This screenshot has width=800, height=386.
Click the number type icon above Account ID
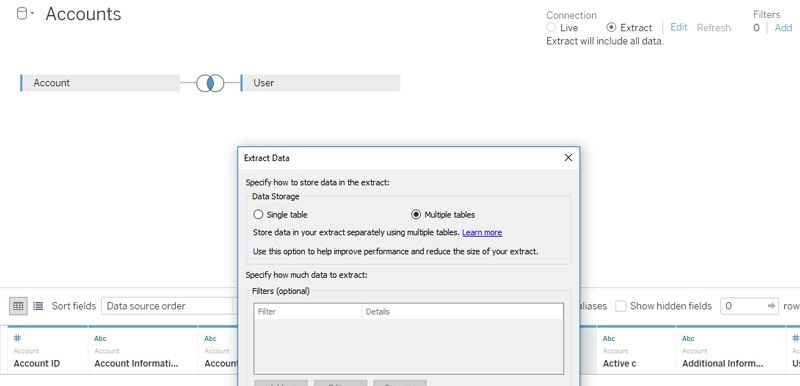[x=17, y=338]
